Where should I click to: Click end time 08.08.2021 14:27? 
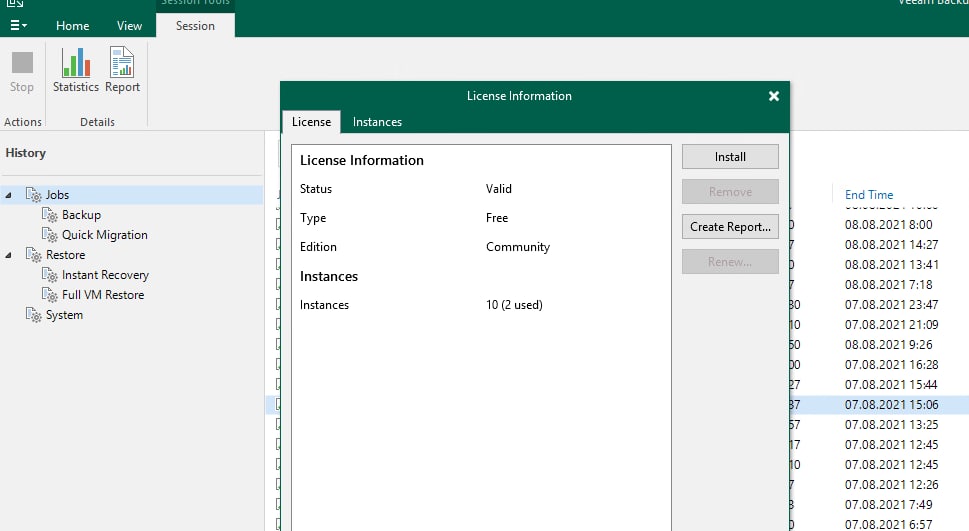tap(891, 245)
